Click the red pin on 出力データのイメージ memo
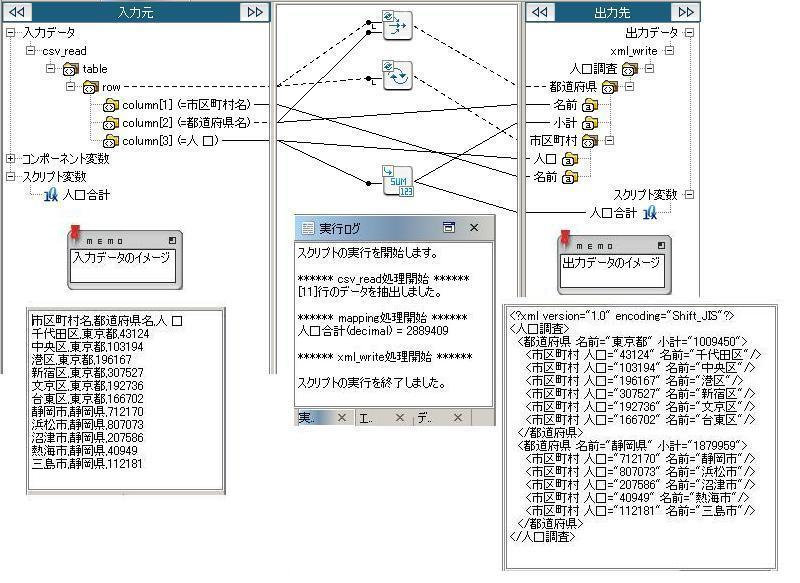 pos(565,238)
